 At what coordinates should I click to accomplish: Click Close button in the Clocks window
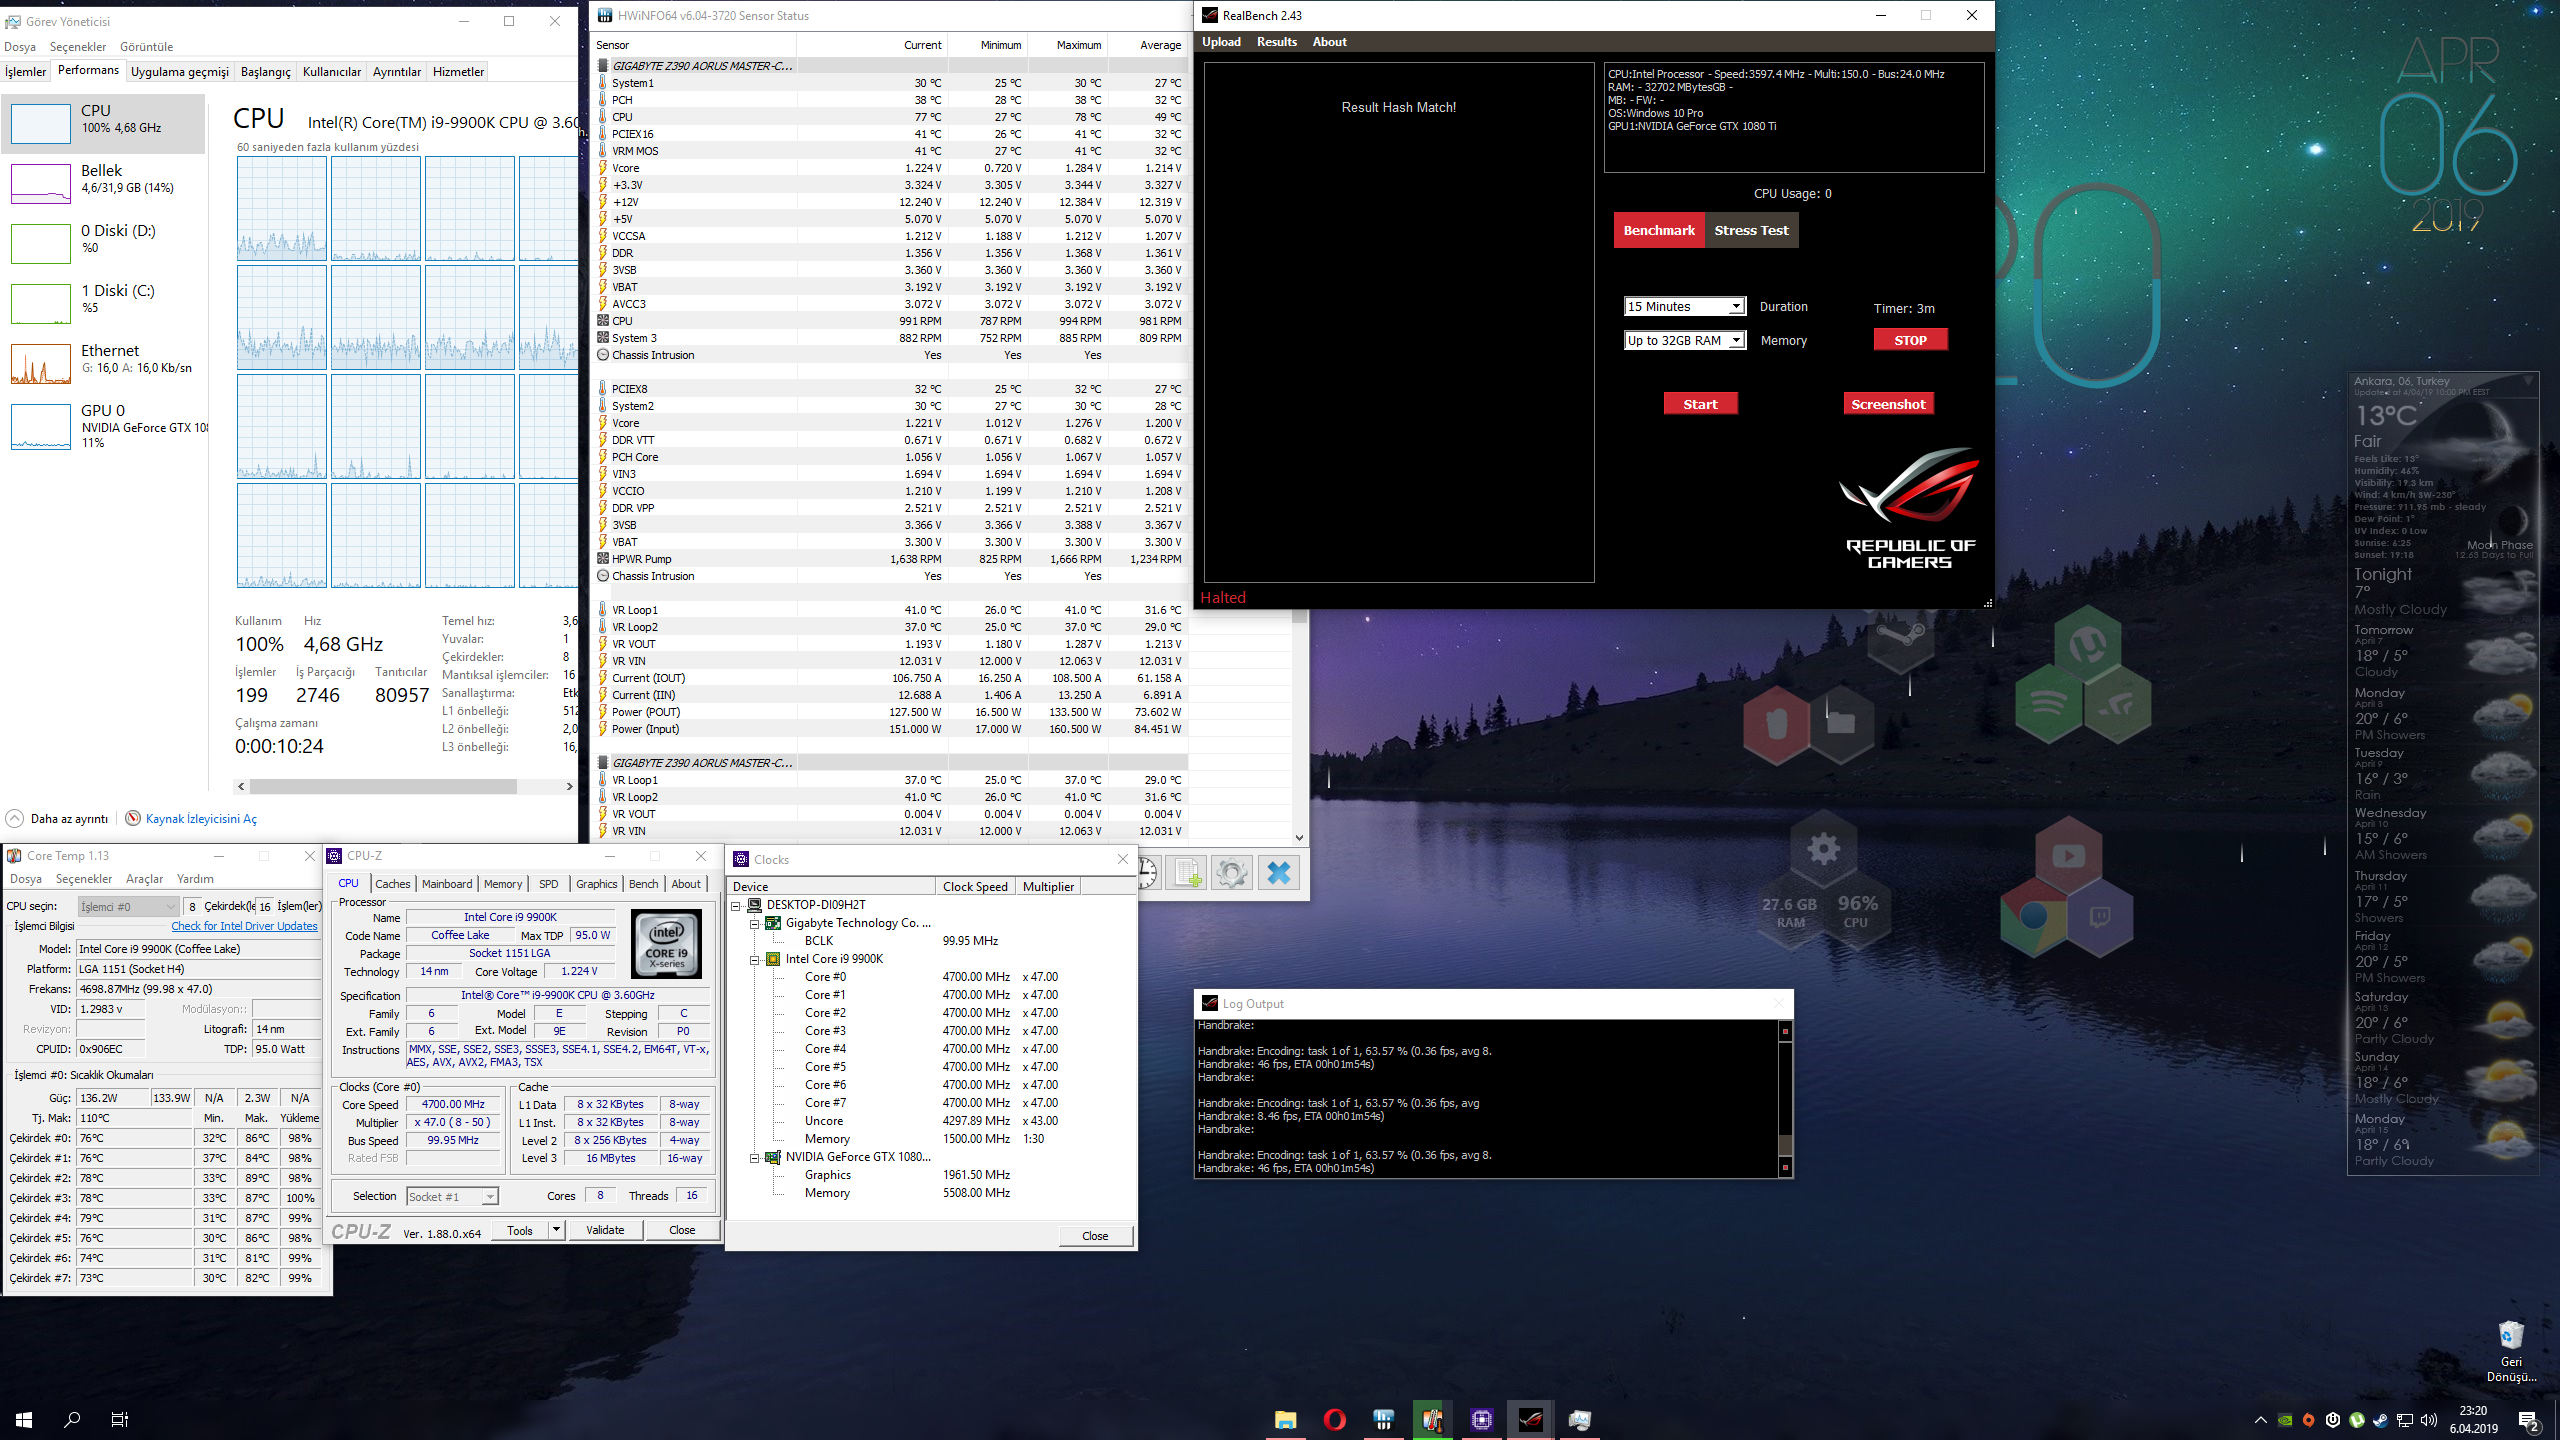pyautogui.click(x=1095, y=1236)
